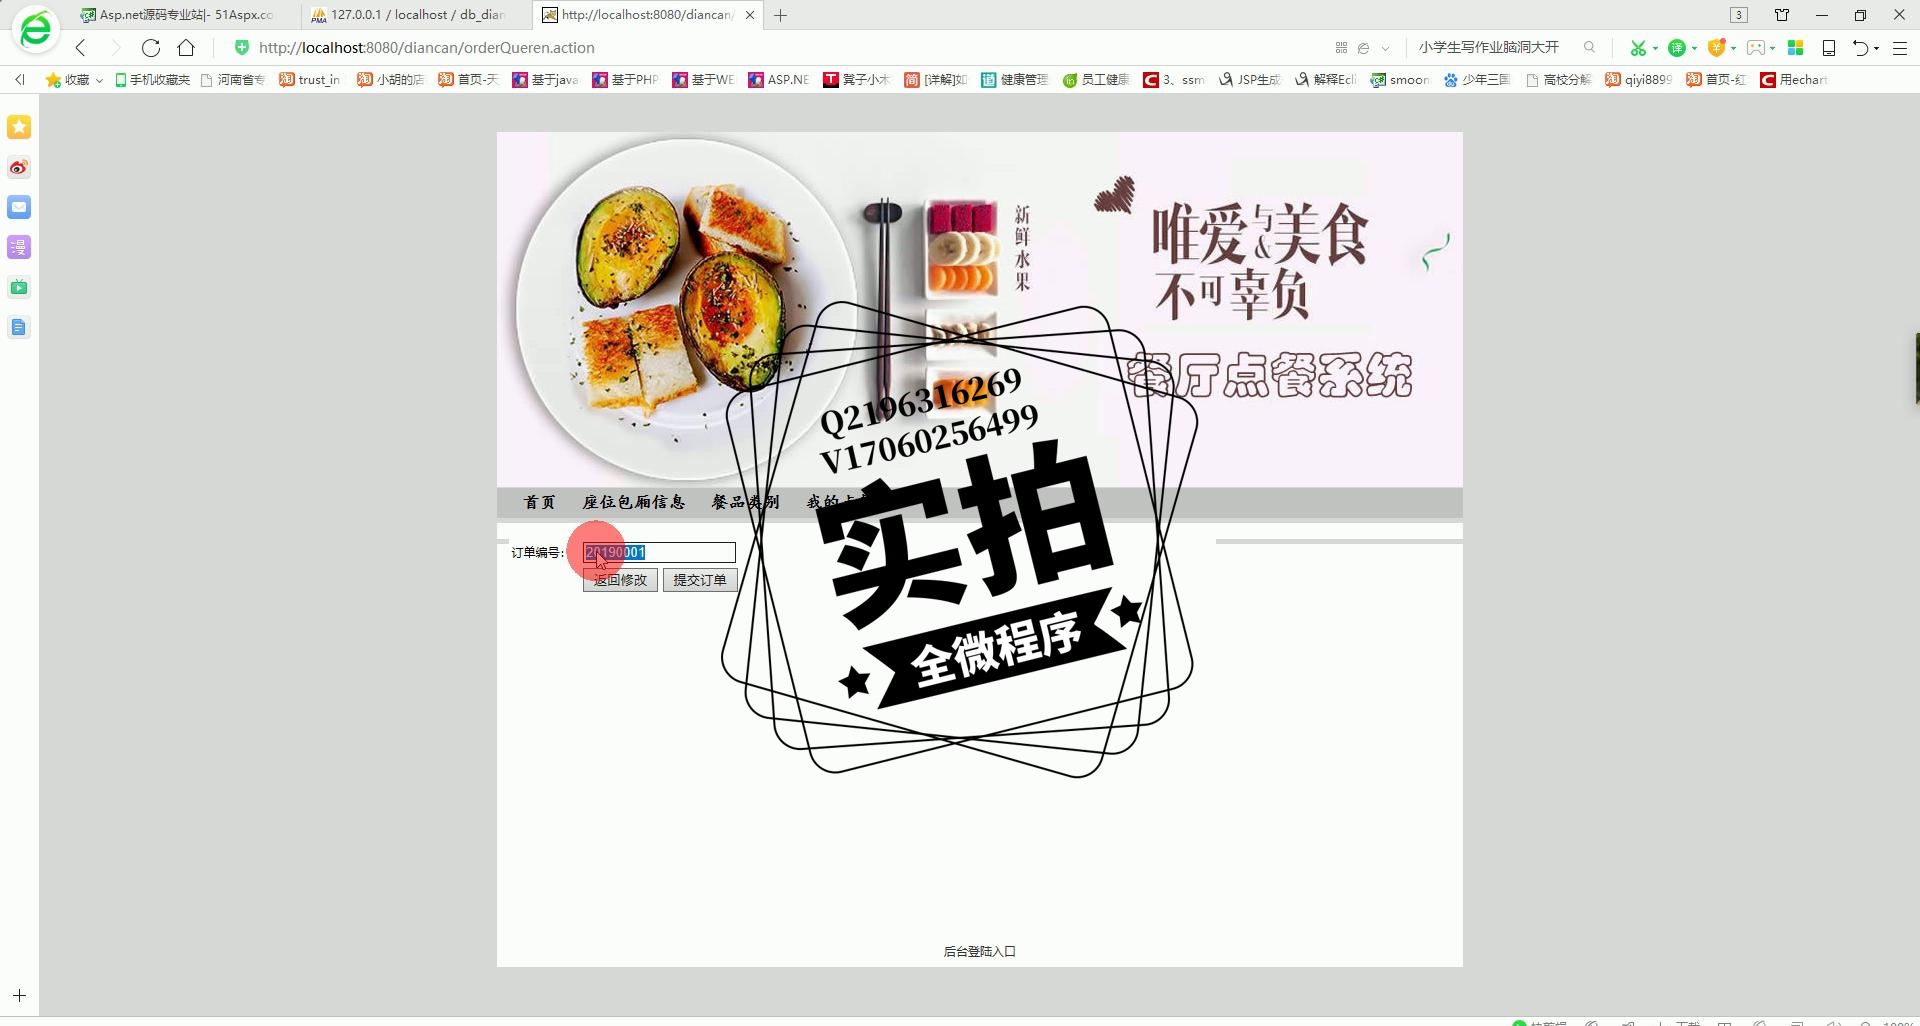The width and height of the screenshot is (1920, 1026).
Task: Reload the current page
Action: tap(151, 47)
